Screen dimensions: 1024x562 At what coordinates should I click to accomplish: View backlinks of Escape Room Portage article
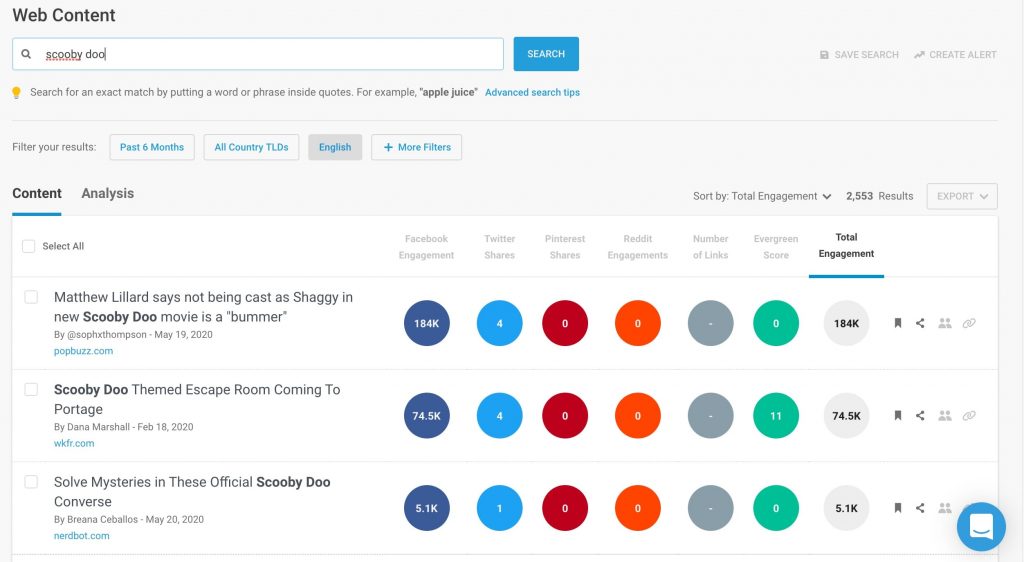[x=969, y=416]
